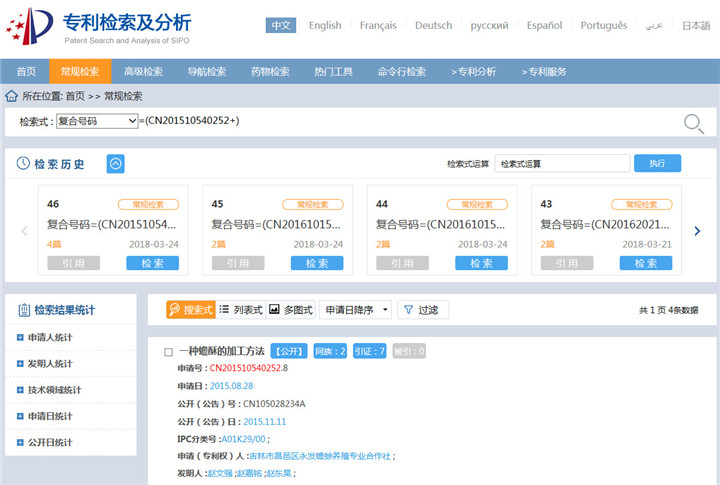Select the 搜索式 view mode

coord(190,310)
